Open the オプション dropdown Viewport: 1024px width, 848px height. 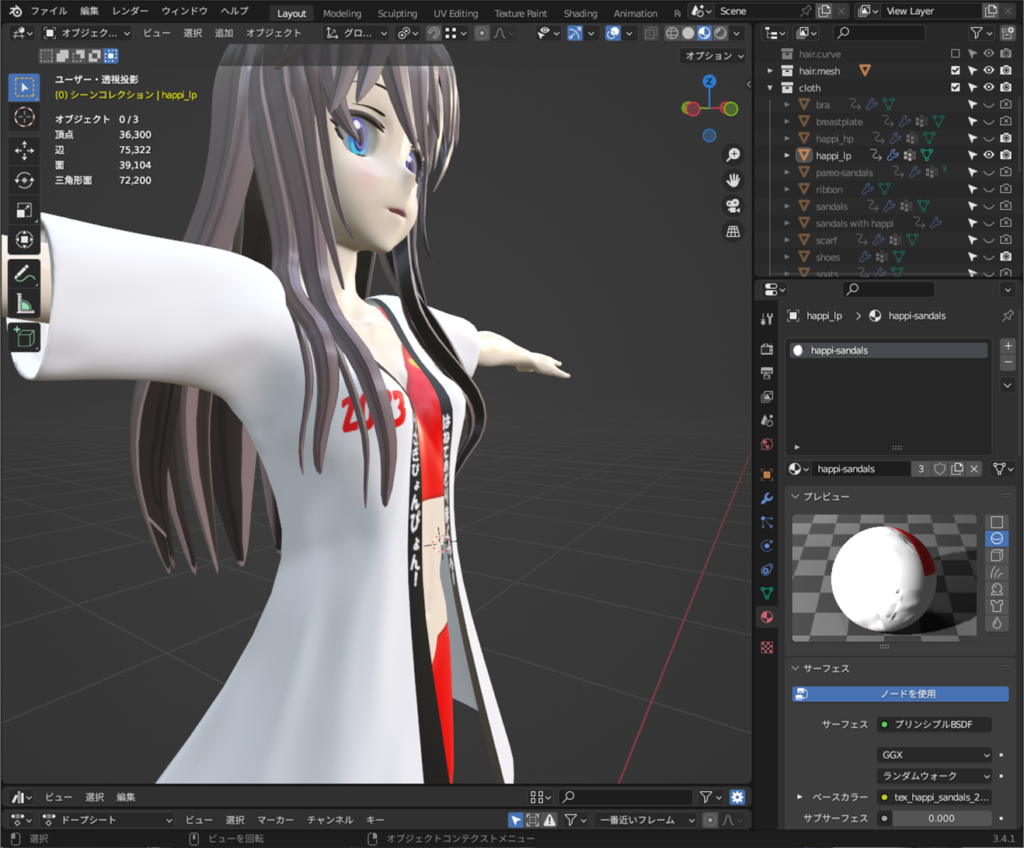(x=714, y=56)
